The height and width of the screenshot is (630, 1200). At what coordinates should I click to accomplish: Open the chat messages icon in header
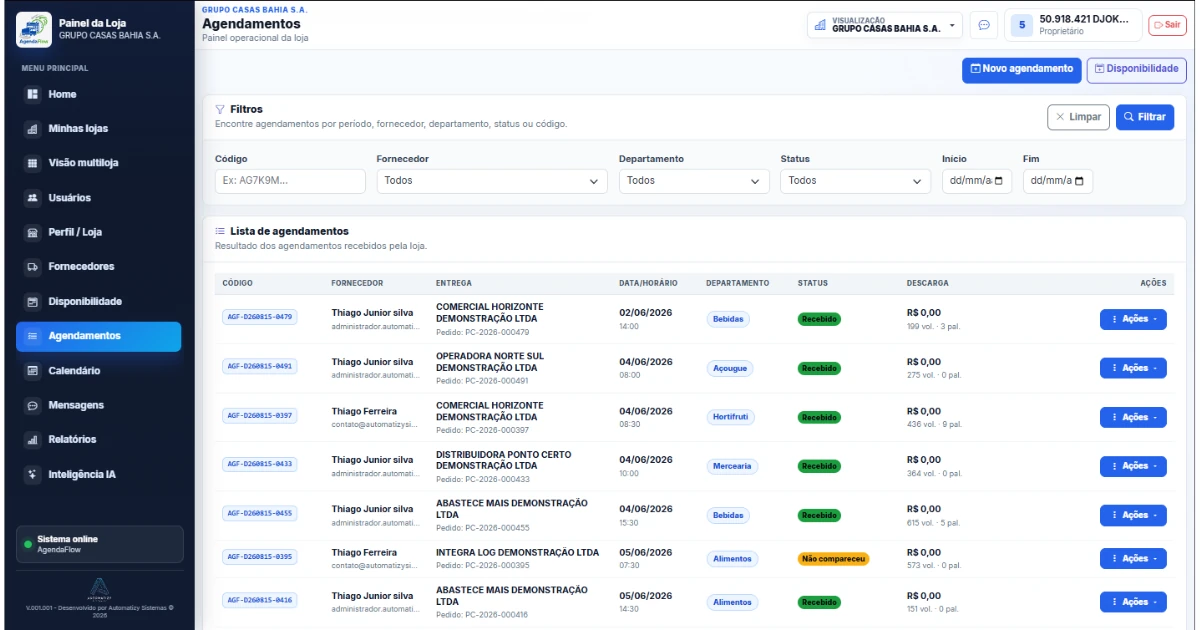pos(984,25)
